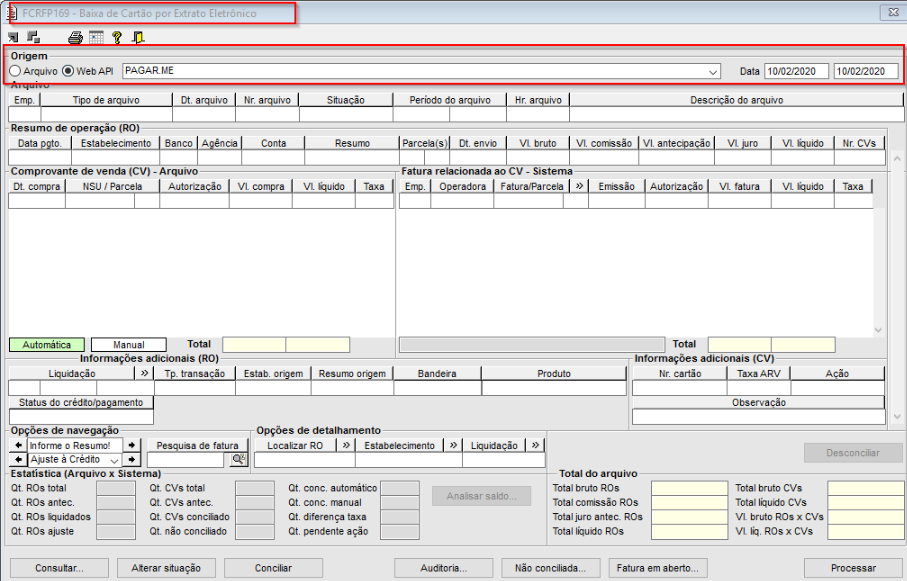The image size is (907, 581).
Task: Click Não conciliada... button
Action: click(551, 568)
